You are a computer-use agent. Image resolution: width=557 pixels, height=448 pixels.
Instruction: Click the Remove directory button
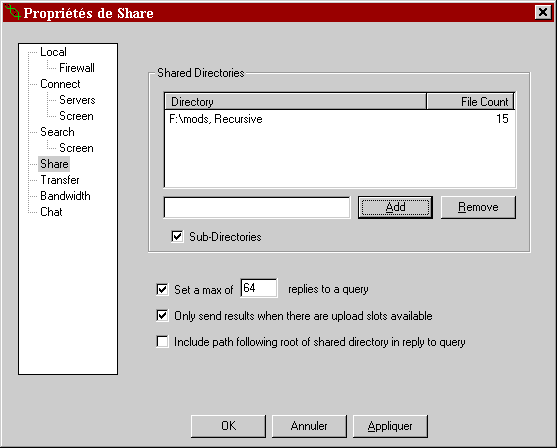(478, 207)
